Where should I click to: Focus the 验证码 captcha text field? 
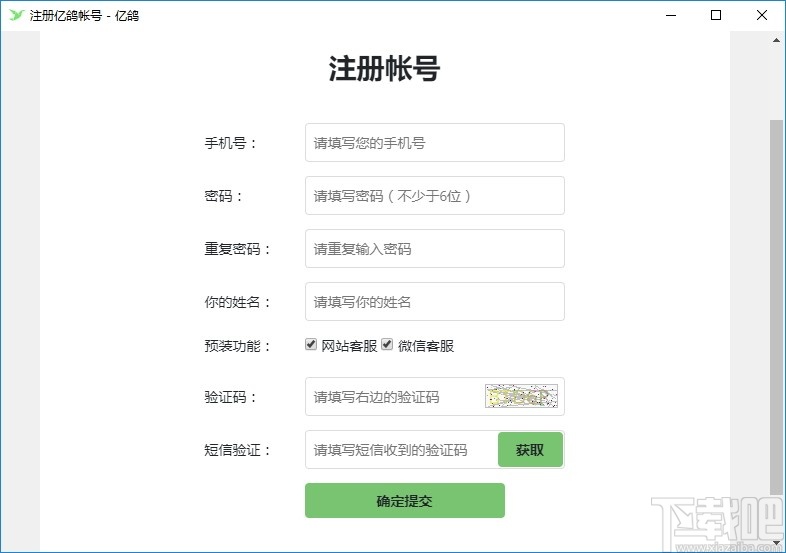395,397
